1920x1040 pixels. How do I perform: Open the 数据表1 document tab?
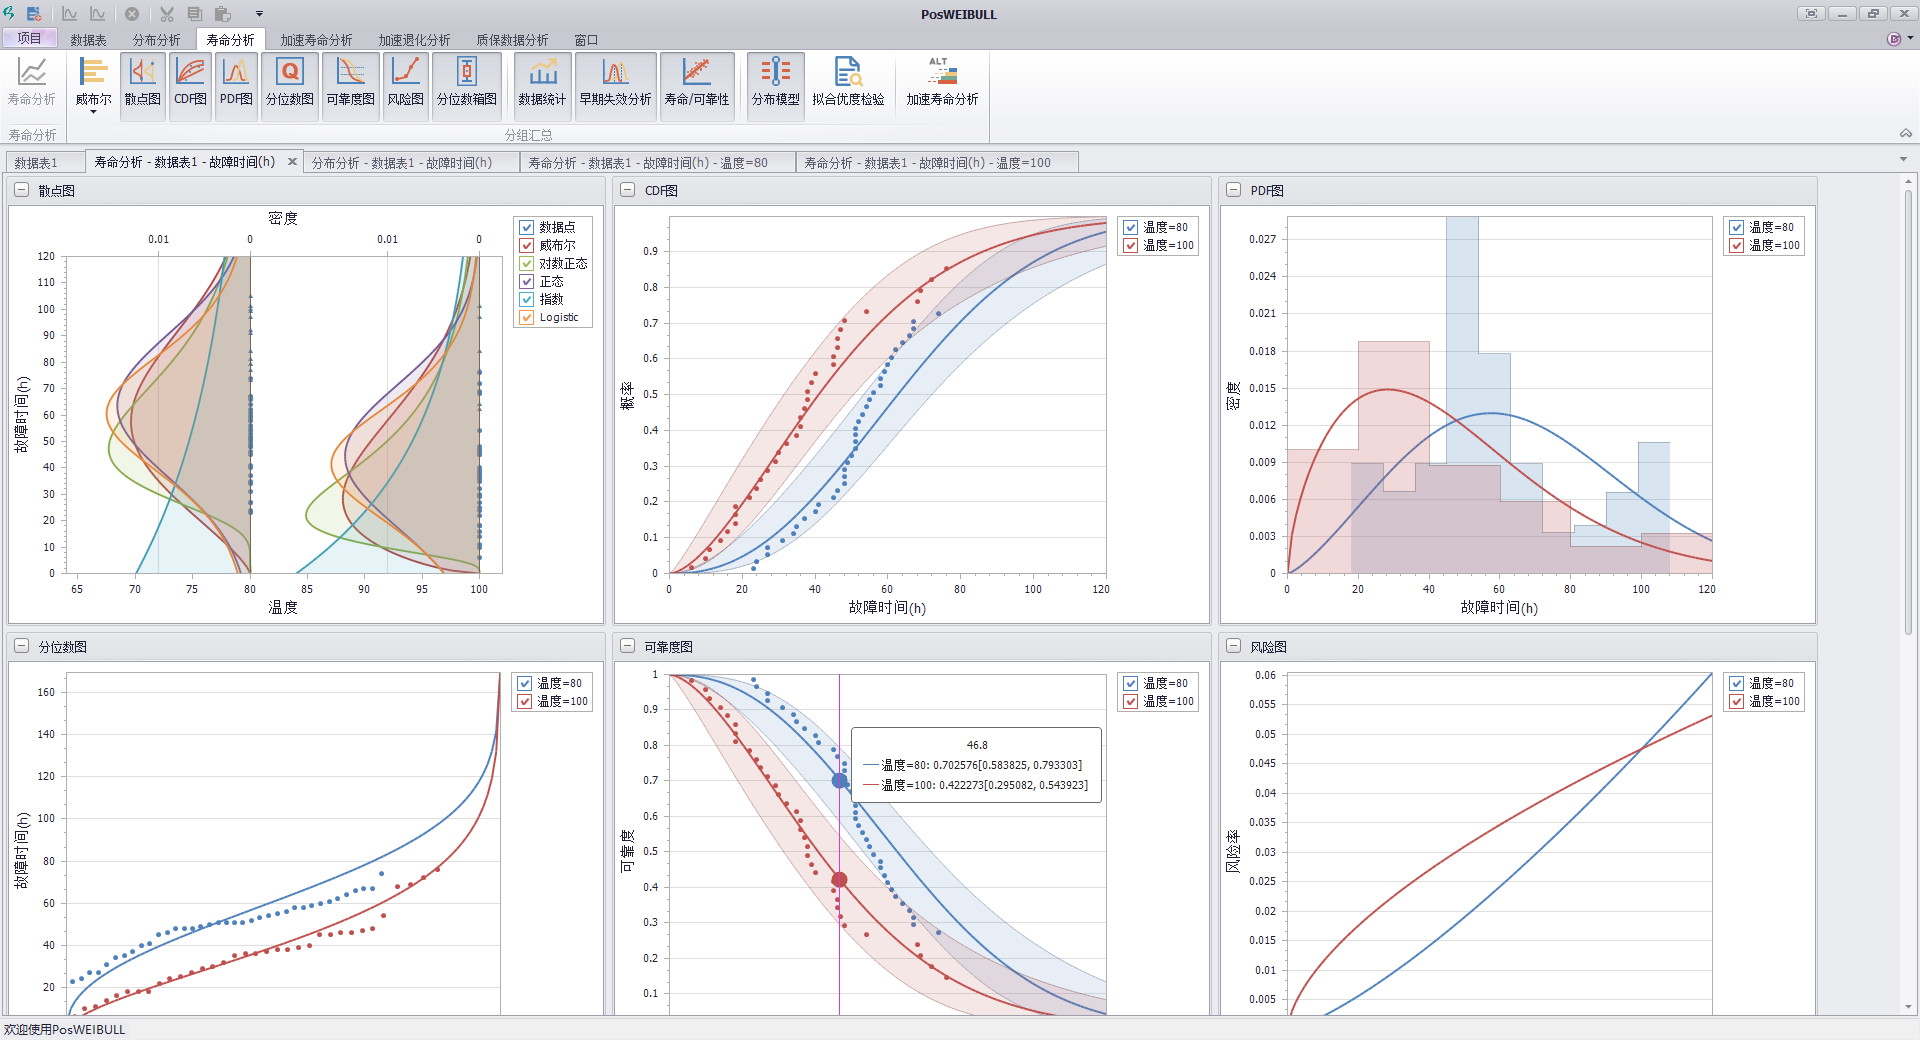point(36,162)
